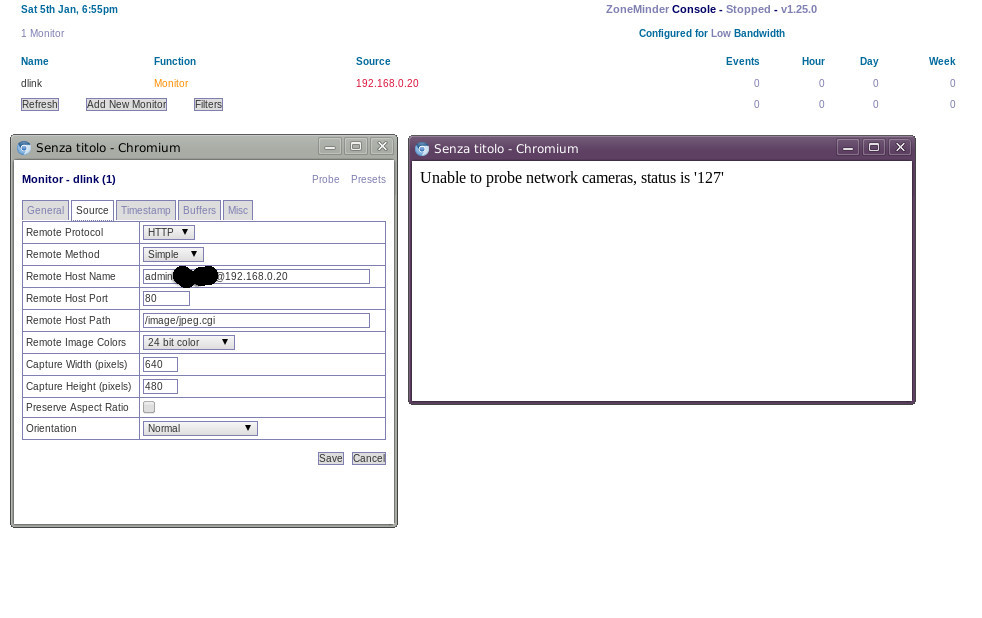Screen dimensions: 982x618
Task: Click Chromium icon in Monitor dlink window titlebar
Action: click(x=24, y=148)
